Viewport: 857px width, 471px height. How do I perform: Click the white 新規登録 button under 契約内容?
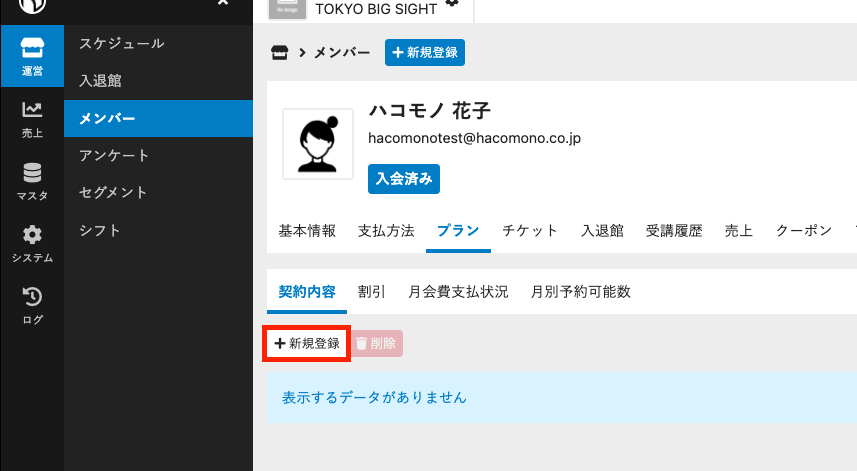pos(307,344)
